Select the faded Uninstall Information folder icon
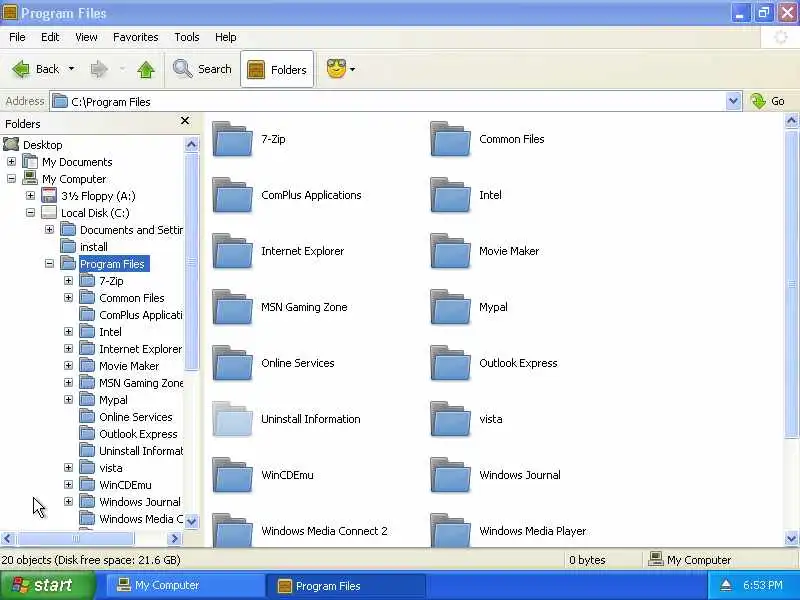The height and width of the screenshot is (600, 800). [232, 419]
